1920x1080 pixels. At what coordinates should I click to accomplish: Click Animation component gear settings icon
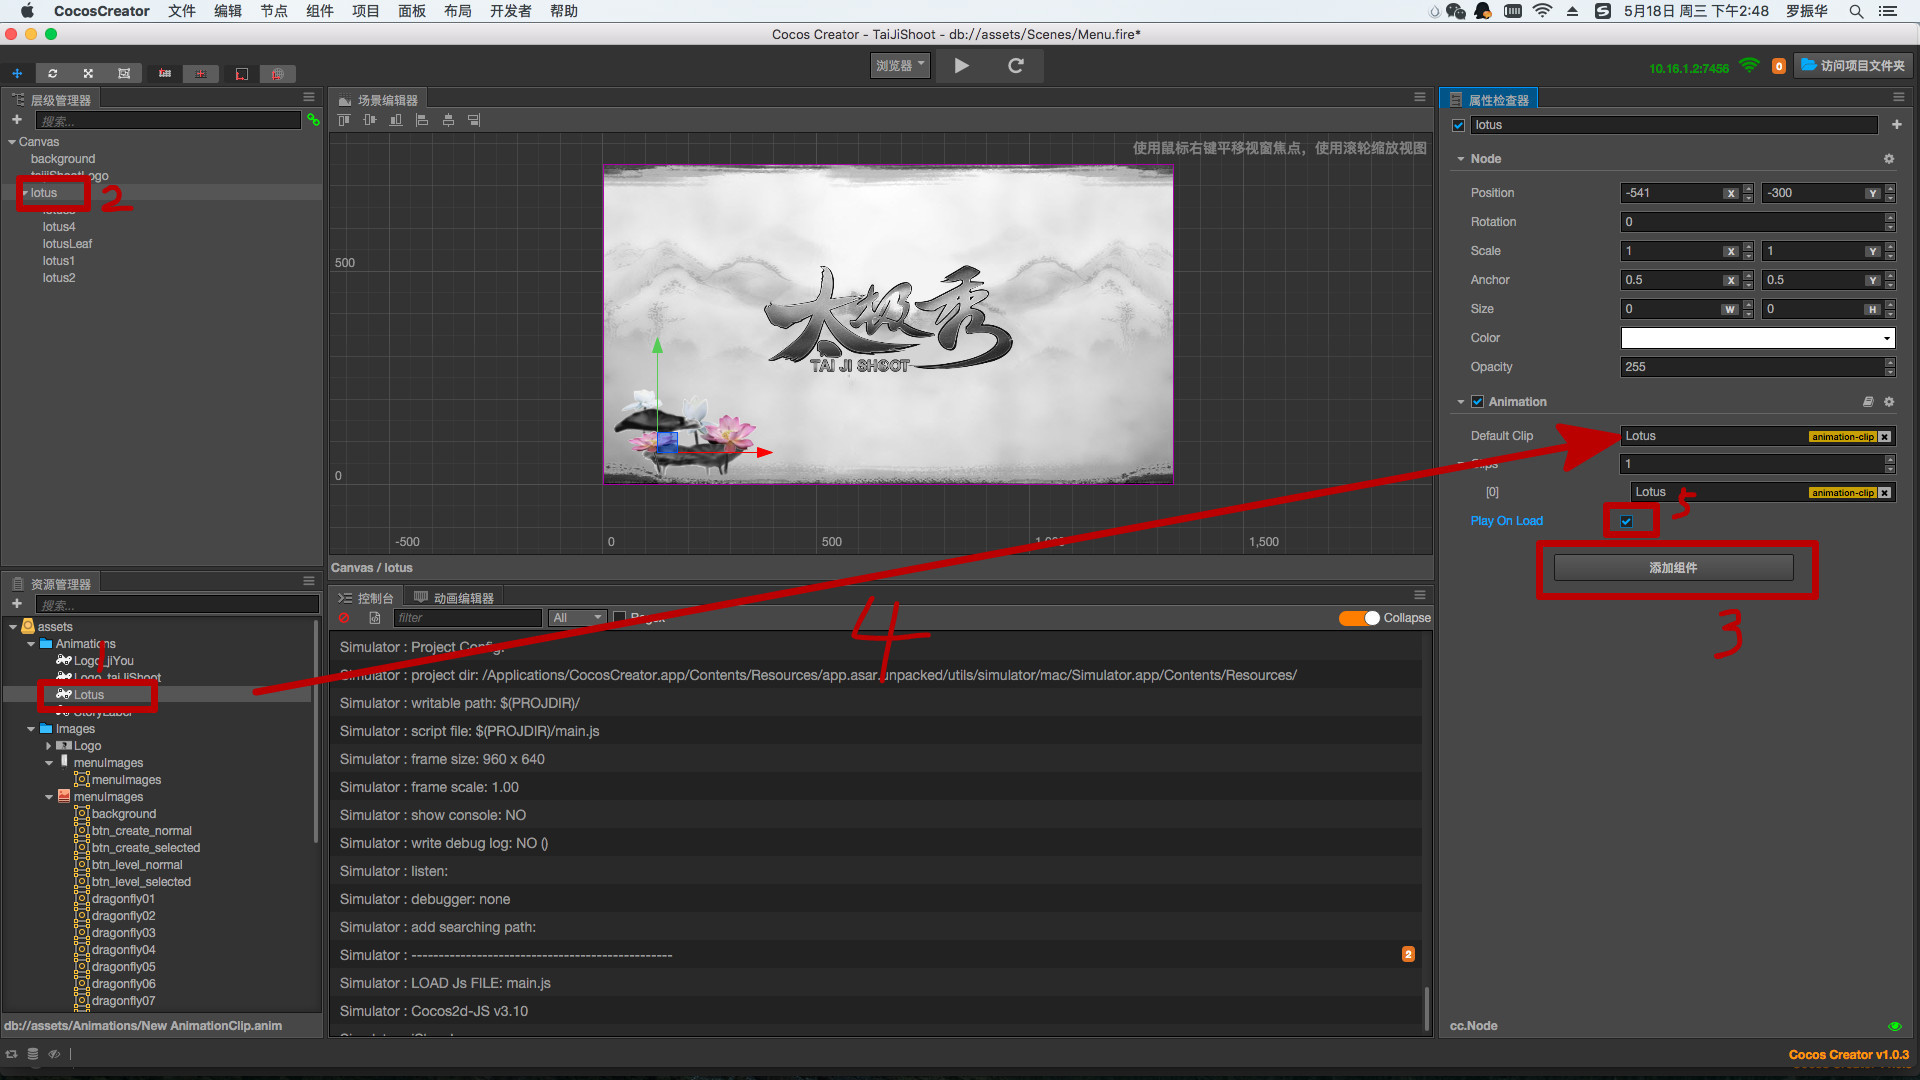tap(1889, 402)
